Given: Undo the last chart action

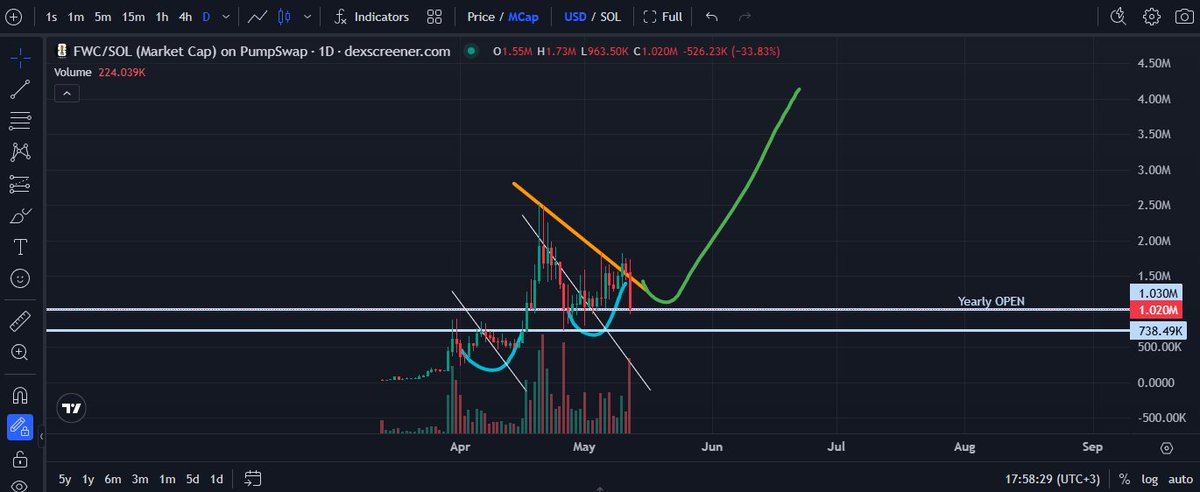Looking at the screenshot, I should point(711,17).
